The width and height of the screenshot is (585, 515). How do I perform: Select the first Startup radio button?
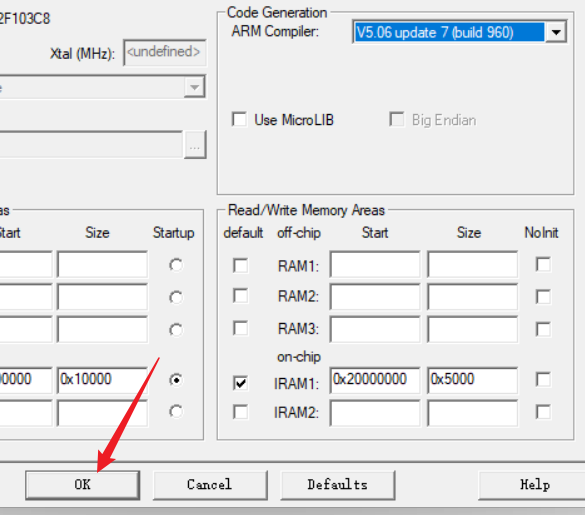pyautogui.click(x=176, y=265)
